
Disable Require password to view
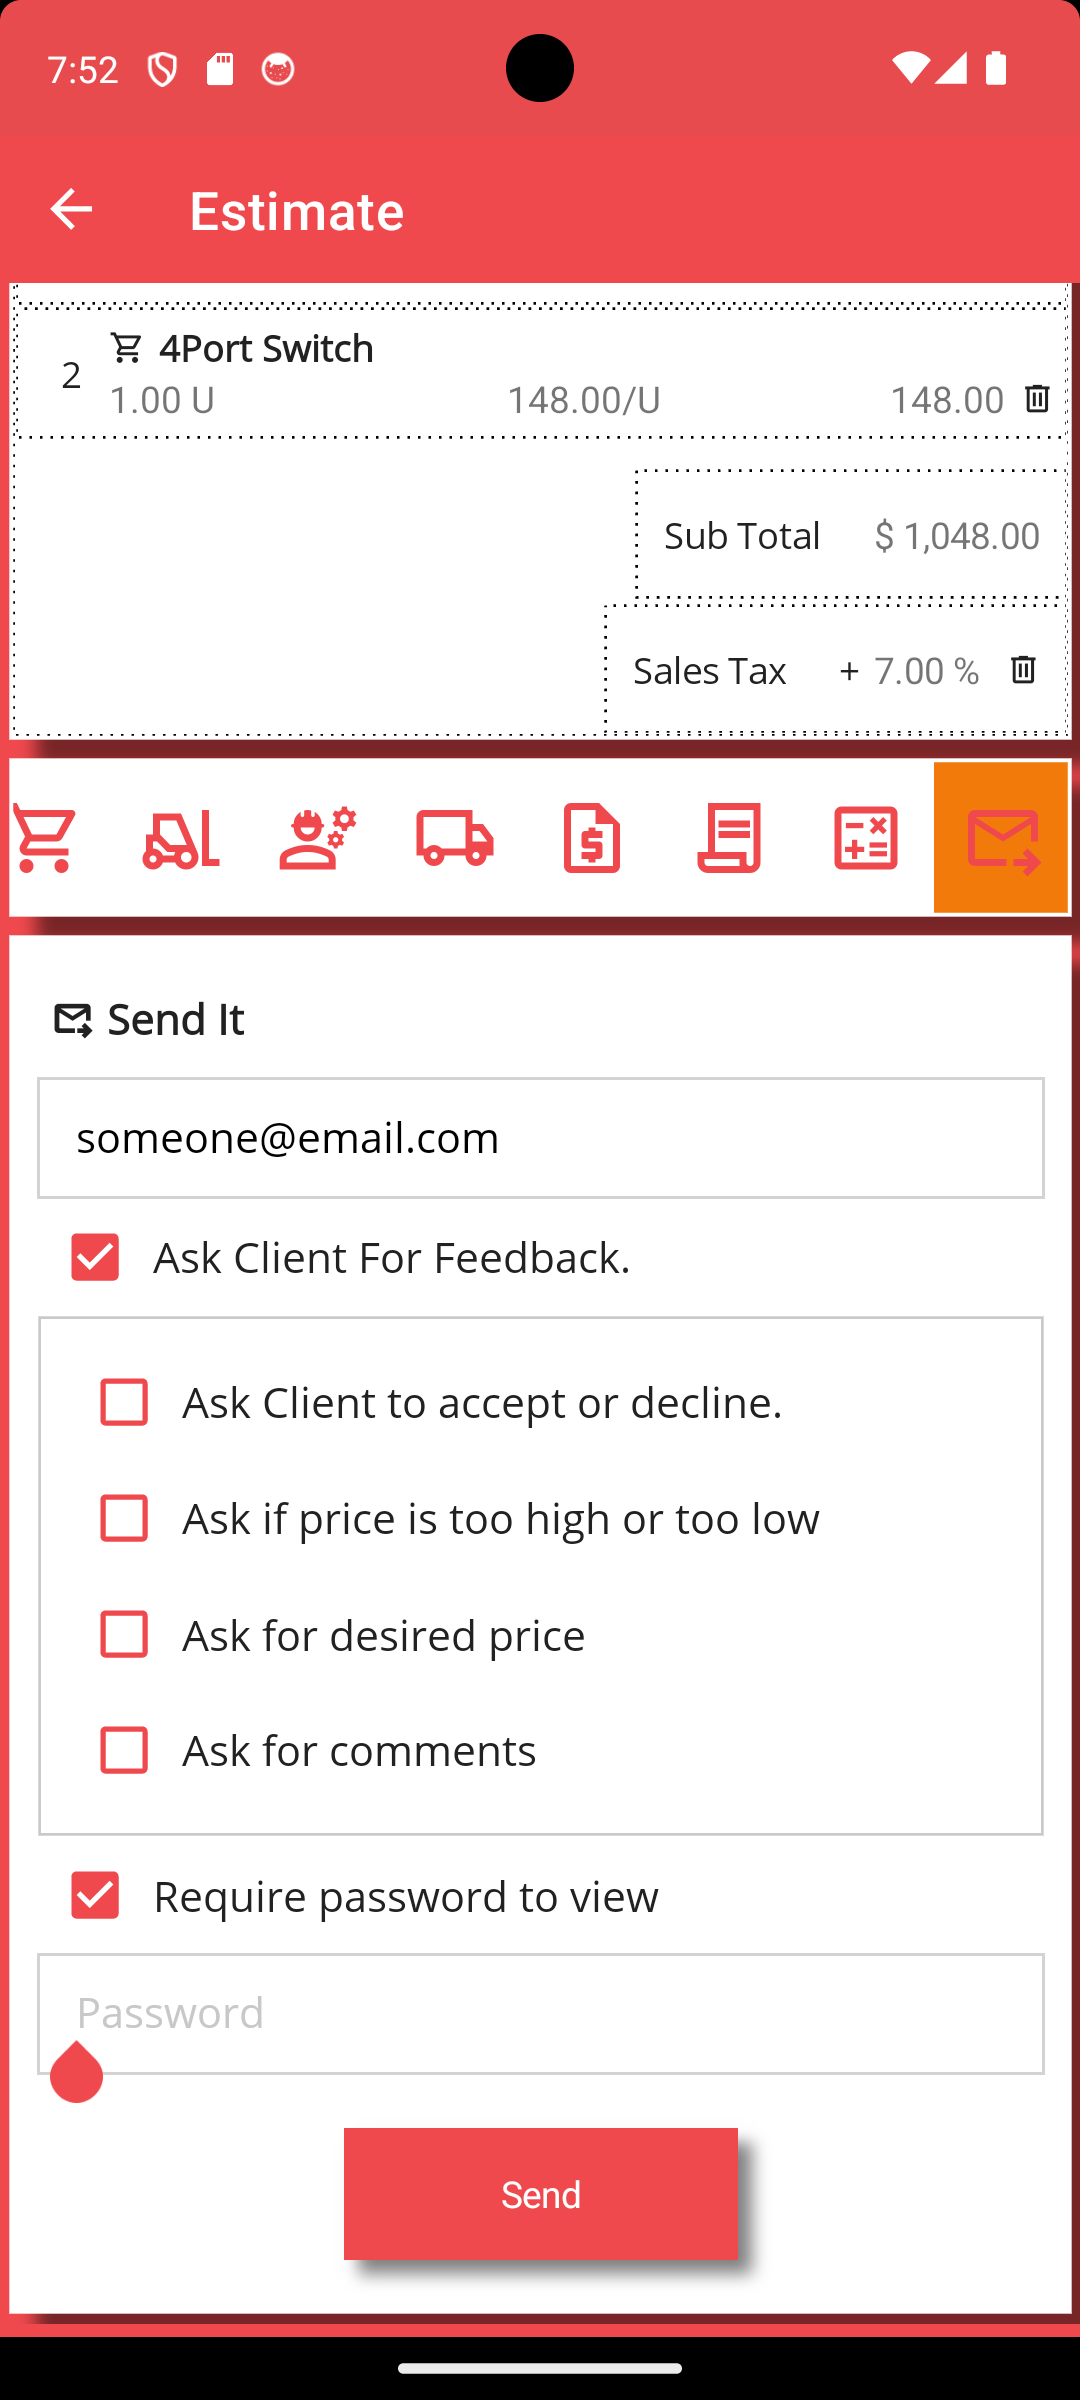(95, 1895)
